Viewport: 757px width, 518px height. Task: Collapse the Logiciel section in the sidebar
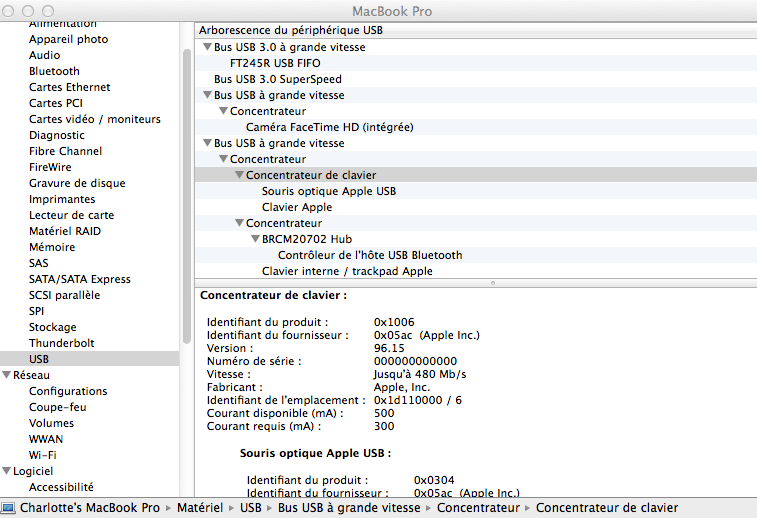(6, 471)
